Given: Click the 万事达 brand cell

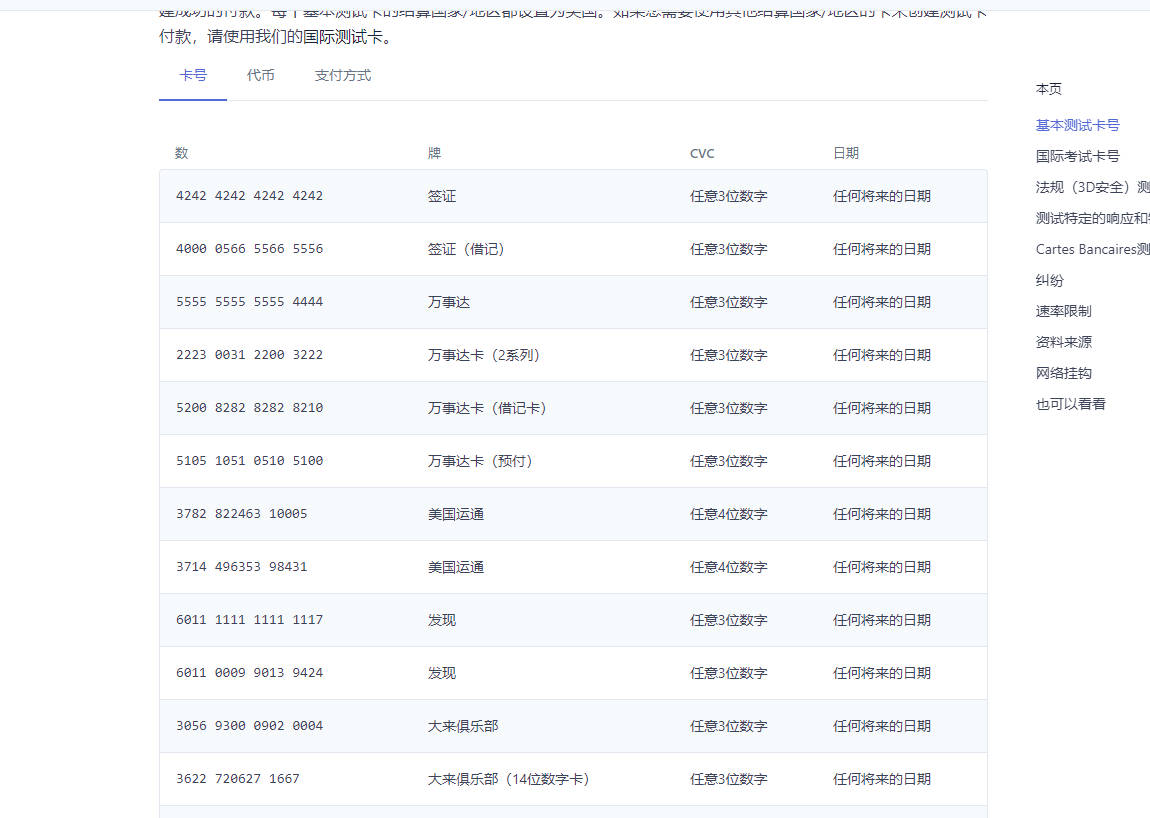Looking at the screenshot, I should pos(449,302).
